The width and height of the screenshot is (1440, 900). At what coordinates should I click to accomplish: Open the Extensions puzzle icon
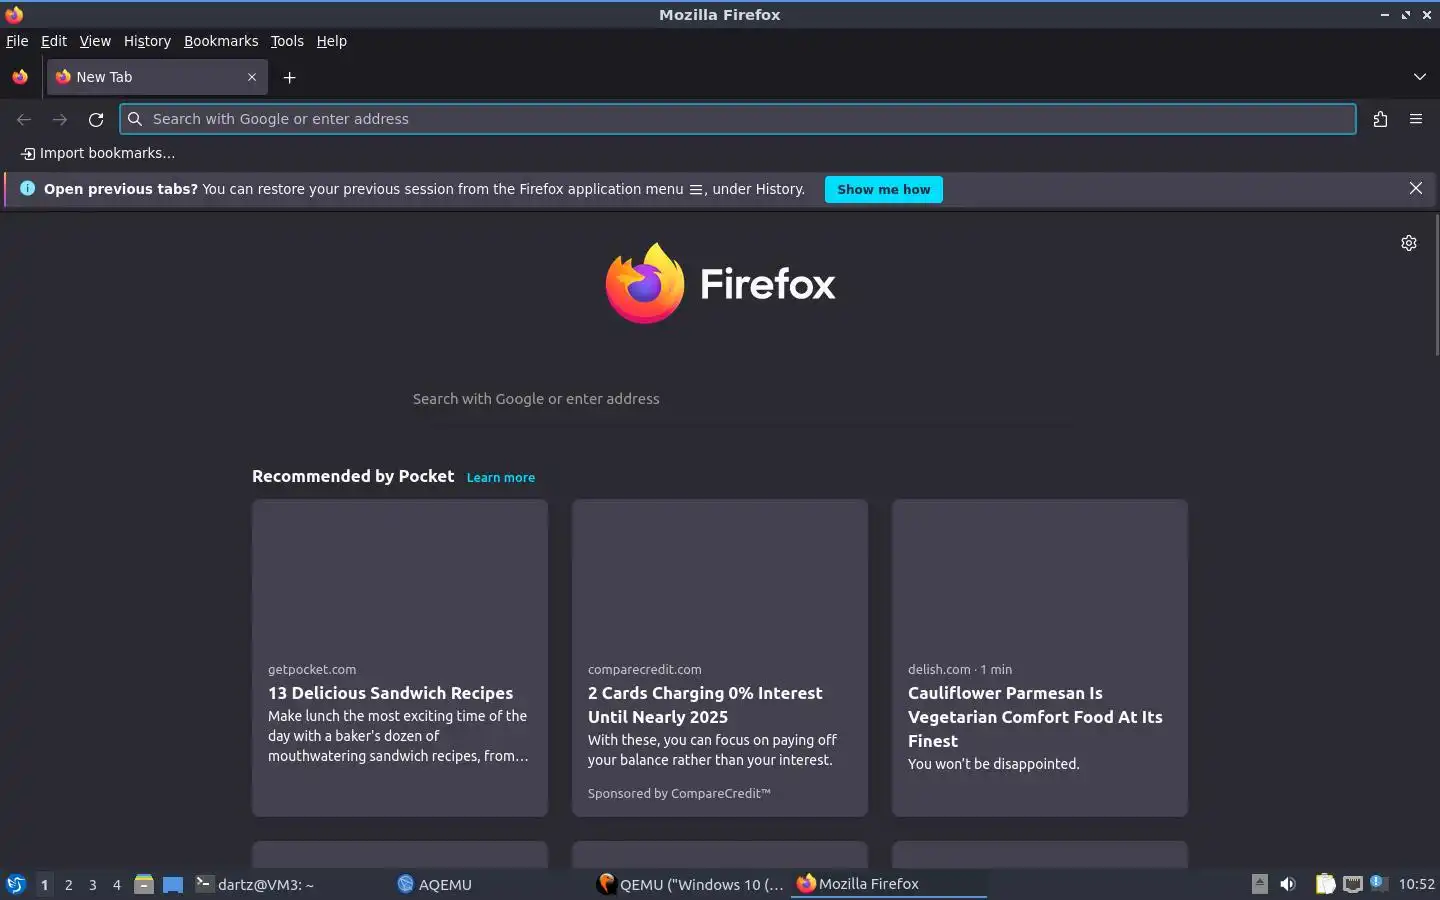click(x=1380, y=119)
